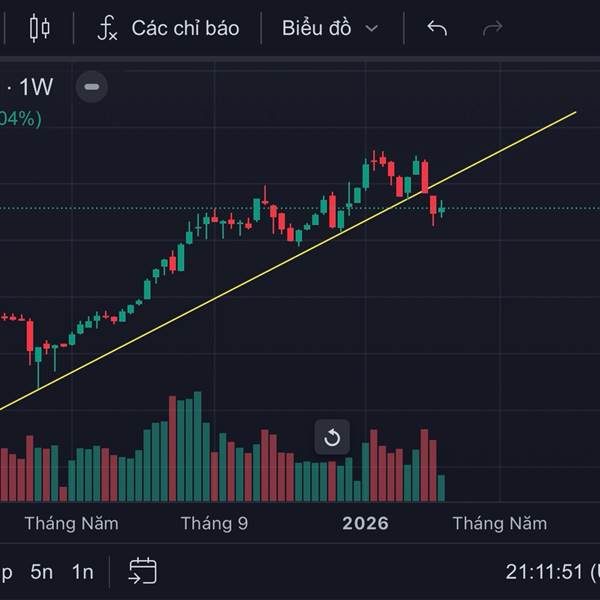Open the Các chỉ báo indicators panel
The height and width of the screenshot is (600, 600).
click(x=168, y=28)
